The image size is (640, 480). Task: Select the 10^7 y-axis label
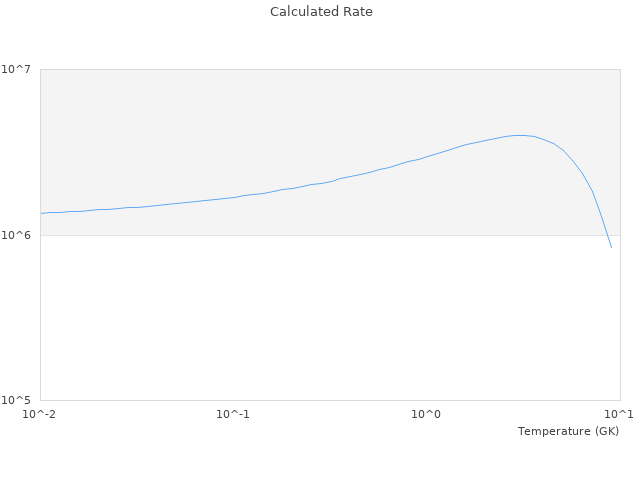coord(19,69)
